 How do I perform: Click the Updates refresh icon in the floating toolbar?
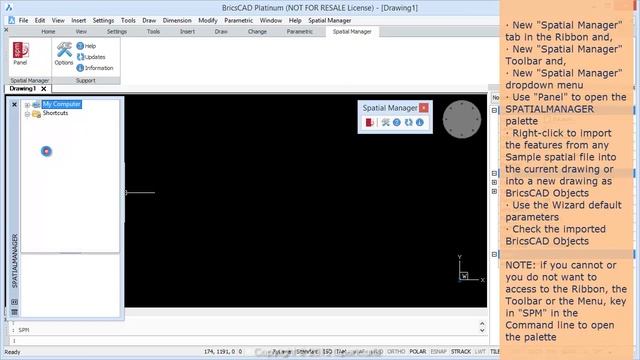pos(408,122)
